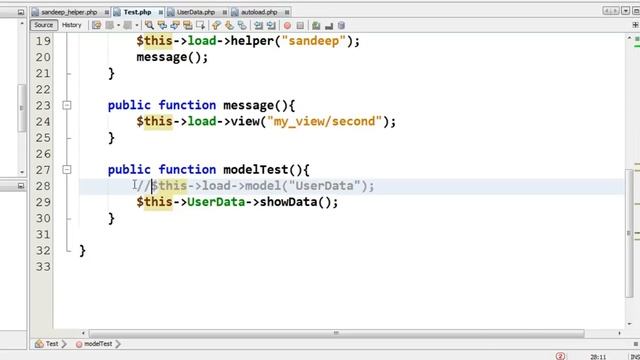Switch to History view
640x360 pixels.
[x=72, y=25]
